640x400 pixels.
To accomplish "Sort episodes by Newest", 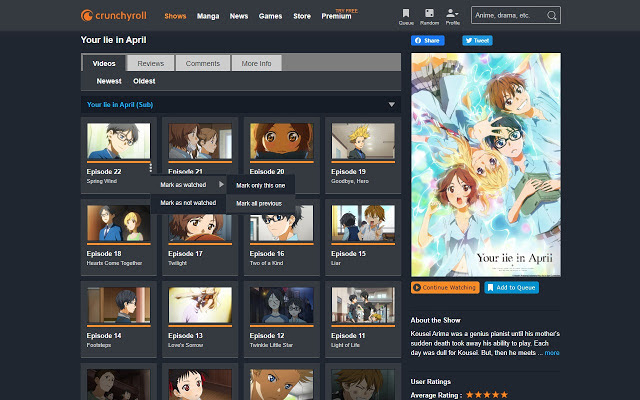I will point(109,81).
